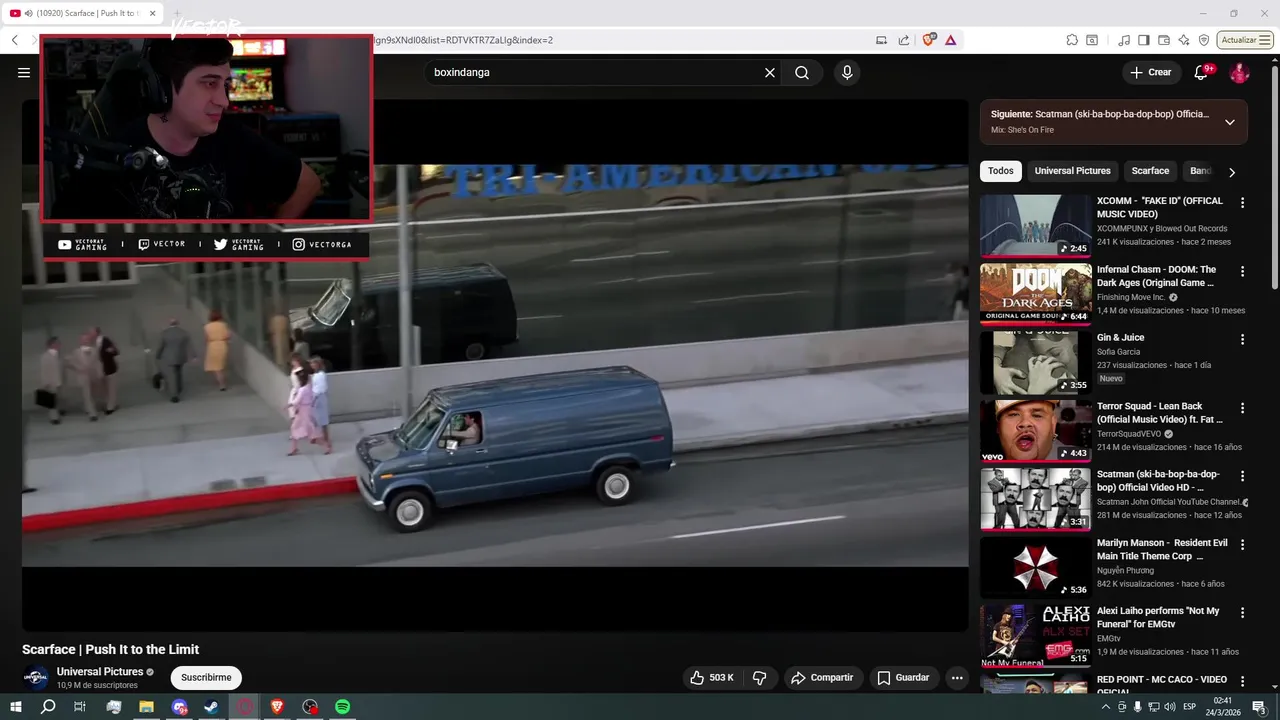1280x720 pixels.
Task: Close the Scarface browser tab
Action: (153, 13)
